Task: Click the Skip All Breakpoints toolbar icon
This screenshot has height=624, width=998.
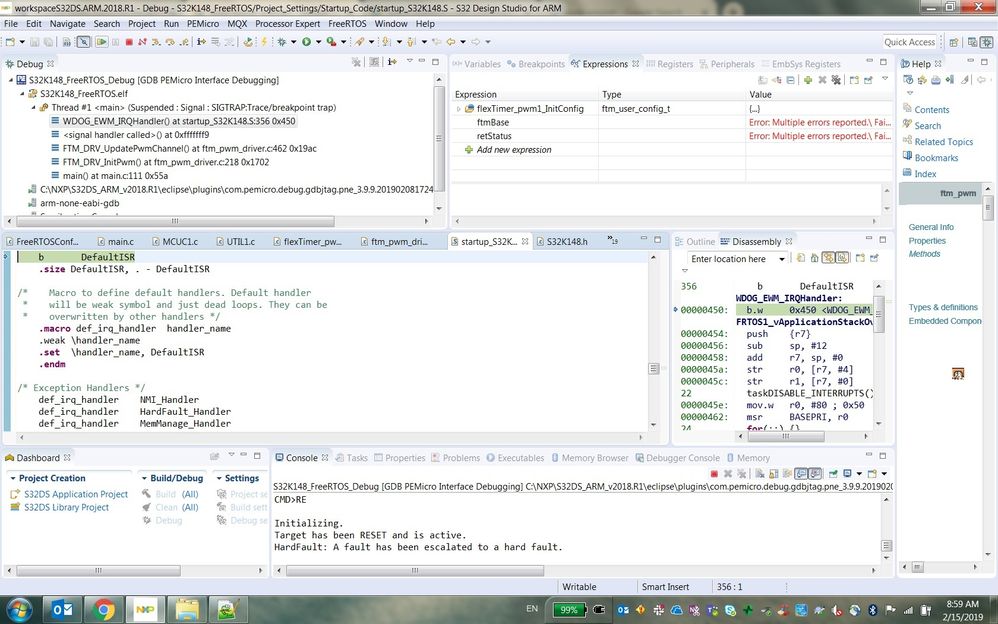Action: click(x=83, y=42)
